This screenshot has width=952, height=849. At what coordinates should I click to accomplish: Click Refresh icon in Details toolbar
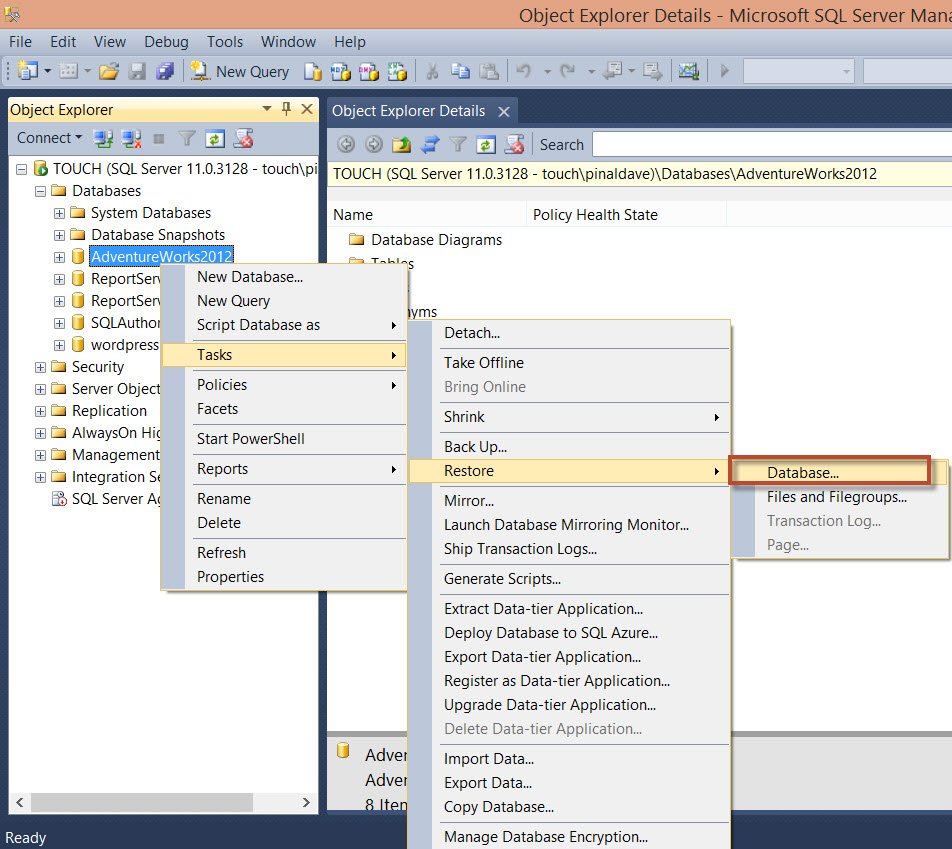486,145
